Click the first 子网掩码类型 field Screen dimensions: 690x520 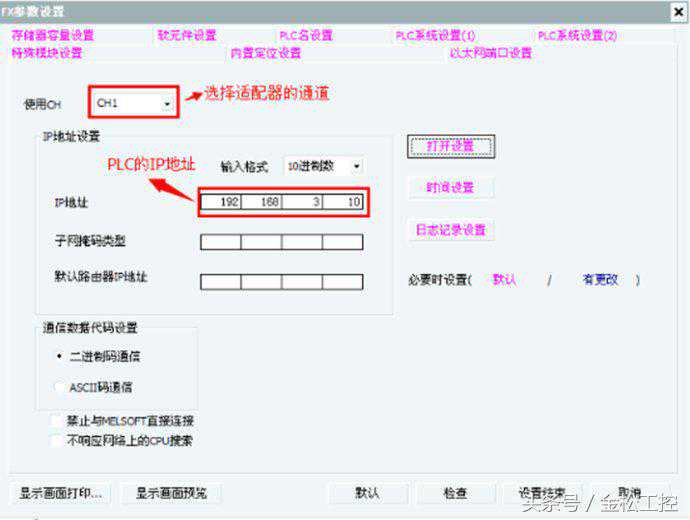coord(220,242)
